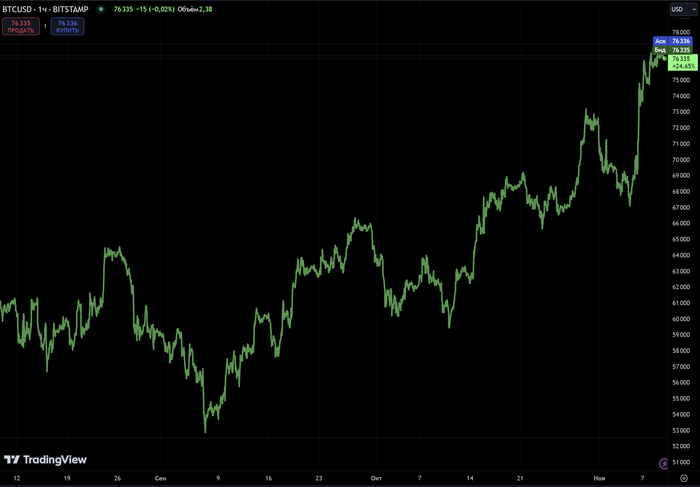
Task: Click the 12 date label on the time axis
Action: (17, 478)
